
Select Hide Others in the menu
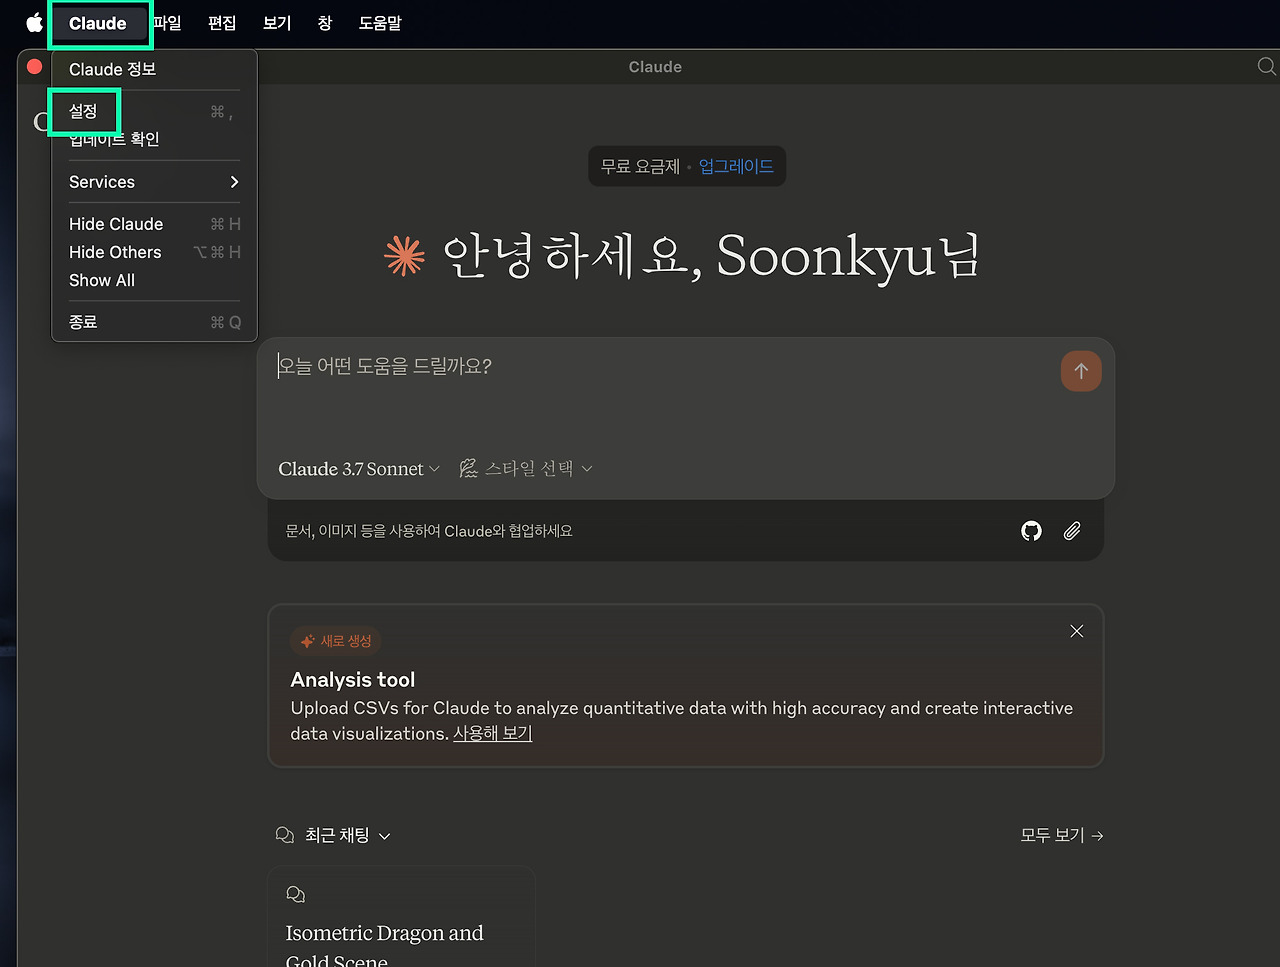pos(154,252)
